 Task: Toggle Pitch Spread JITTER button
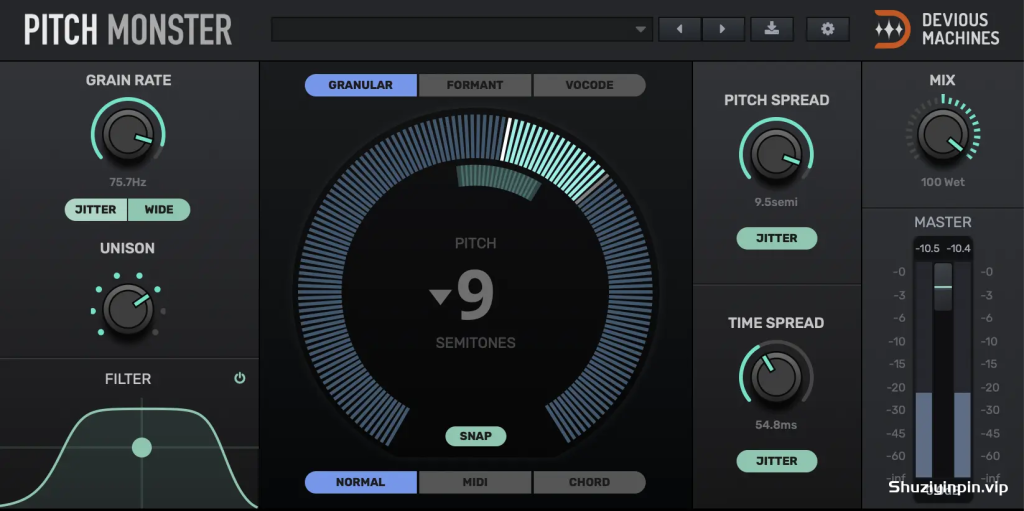[776, 239]
